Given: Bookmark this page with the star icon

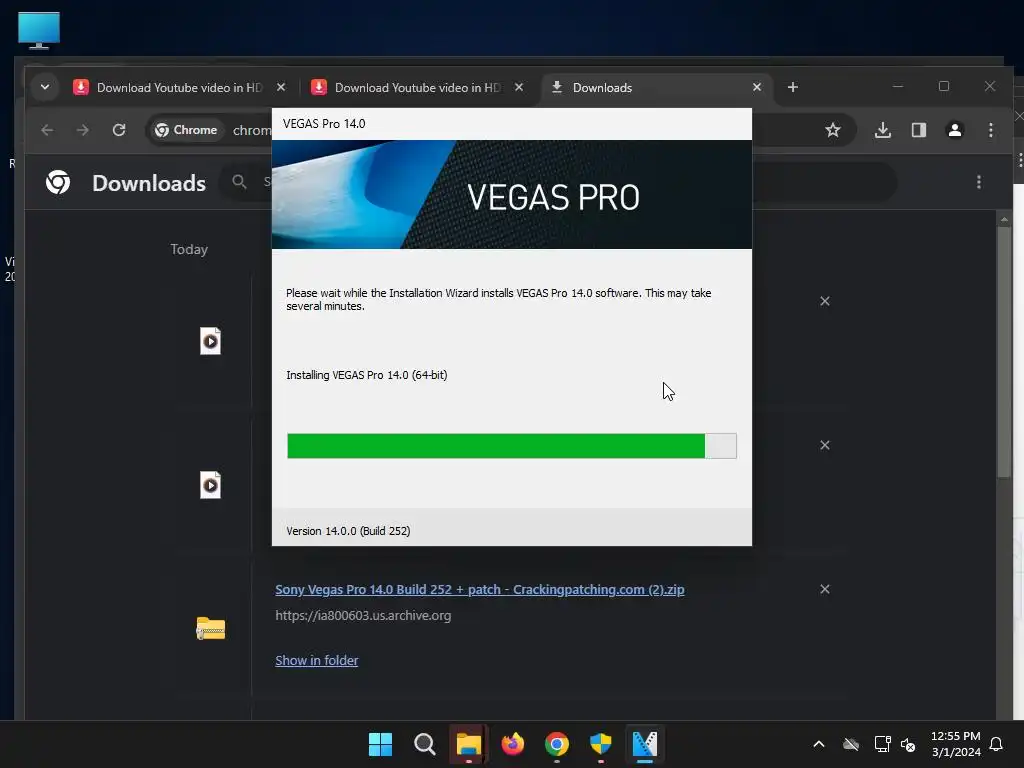Looking at the screenshot, I should (x=833, y=130).
